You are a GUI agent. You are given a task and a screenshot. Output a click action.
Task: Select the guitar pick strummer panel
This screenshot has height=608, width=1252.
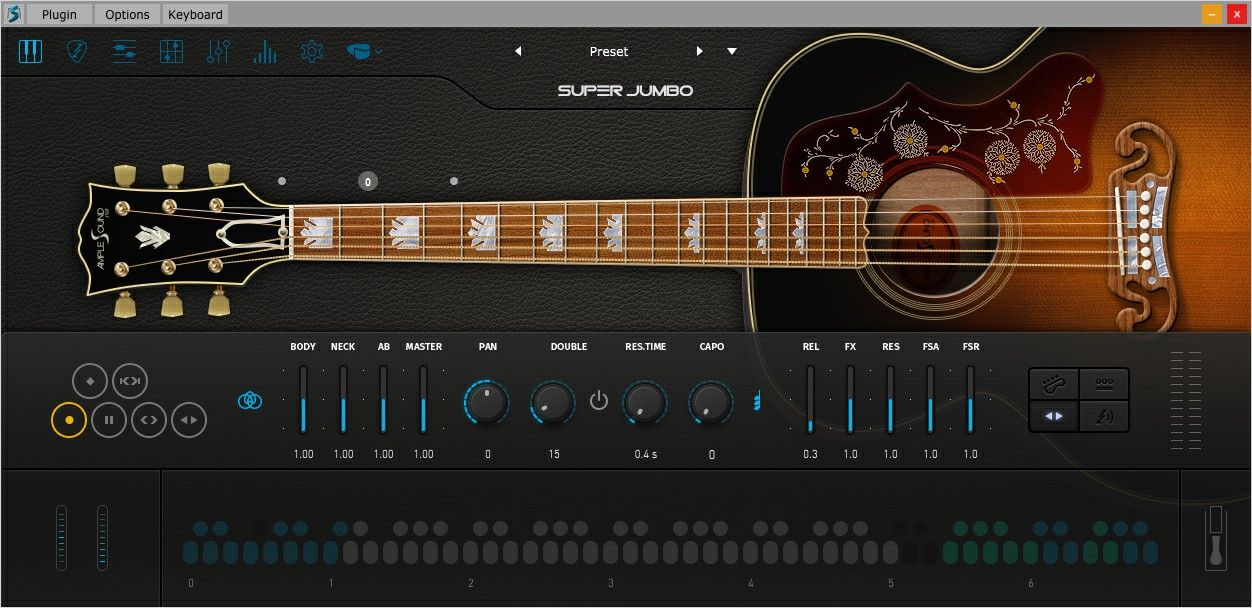(x=76, y=51)
